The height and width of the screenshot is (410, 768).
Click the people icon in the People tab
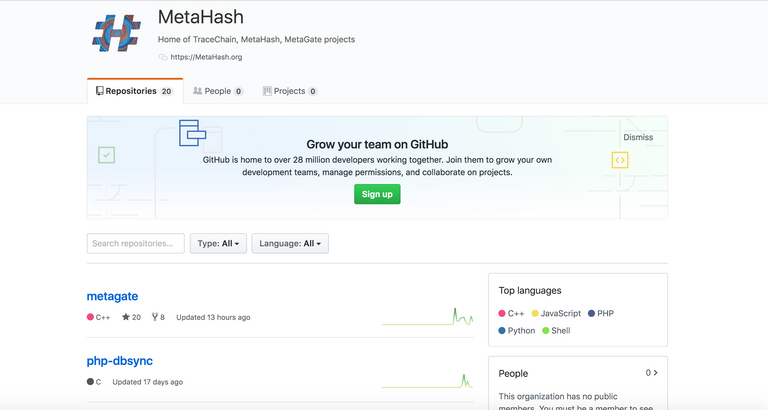point(197,91)
